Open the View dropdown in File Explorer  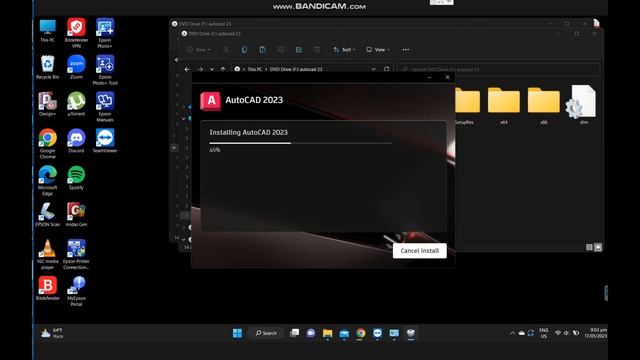pos(378,50)
